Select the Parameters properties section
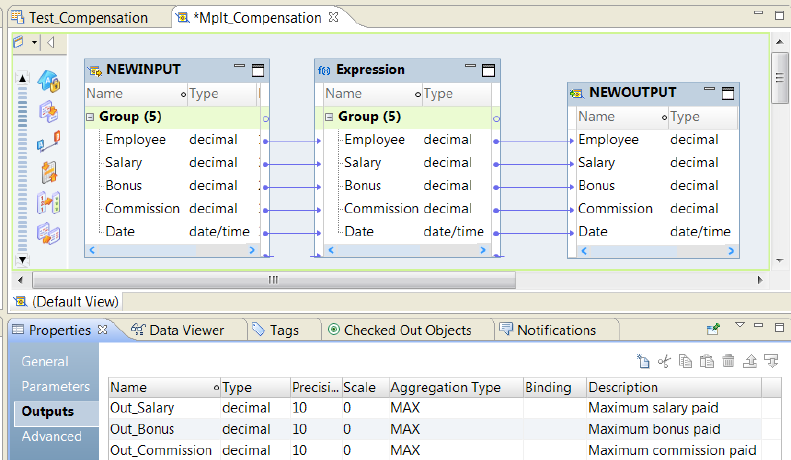The image size is (791, 460). click(56, 386)
